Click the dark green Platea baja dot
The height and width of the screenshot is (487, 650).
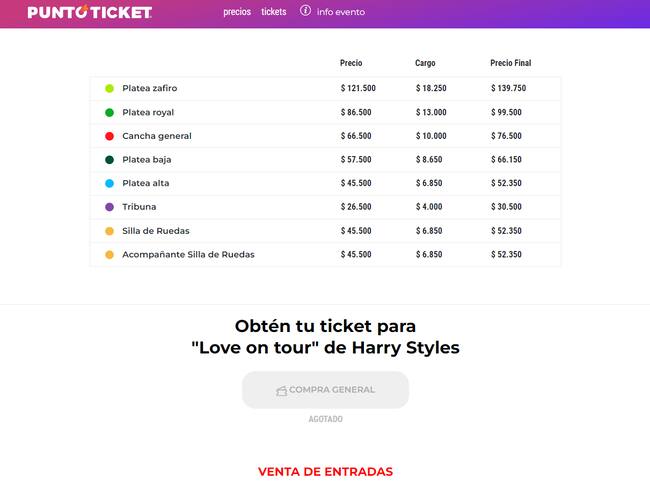109,159
